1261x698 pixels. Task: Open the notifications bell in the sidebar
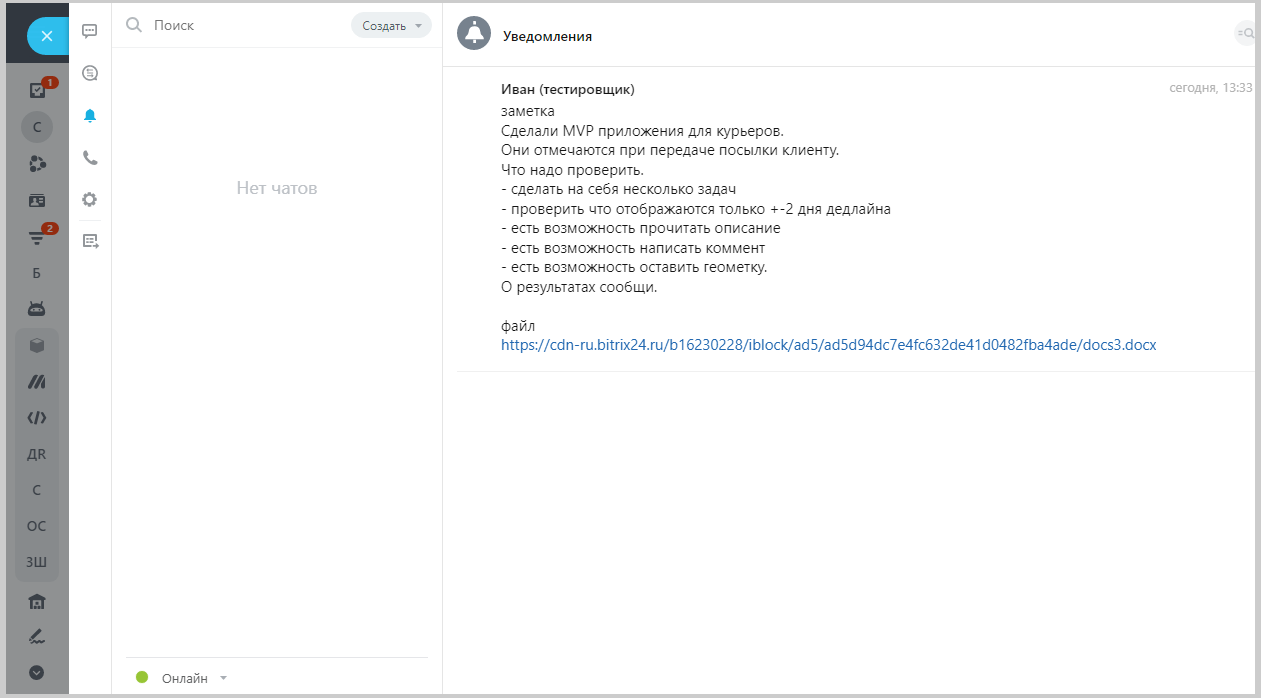90,116
